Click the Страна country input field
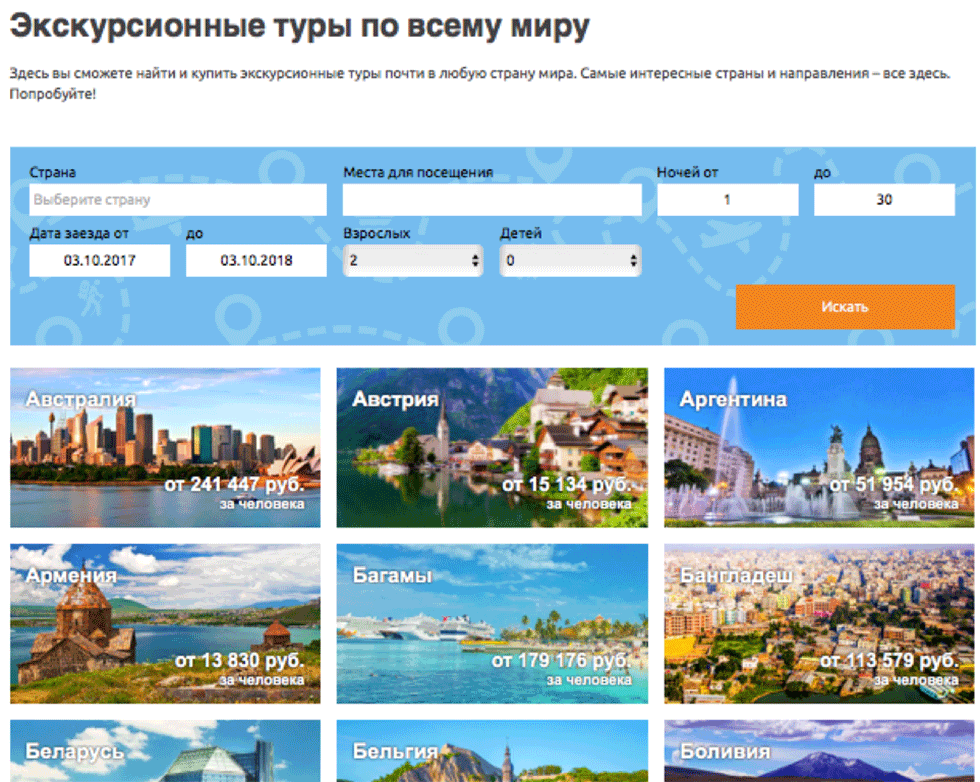 tap(178, 200)
